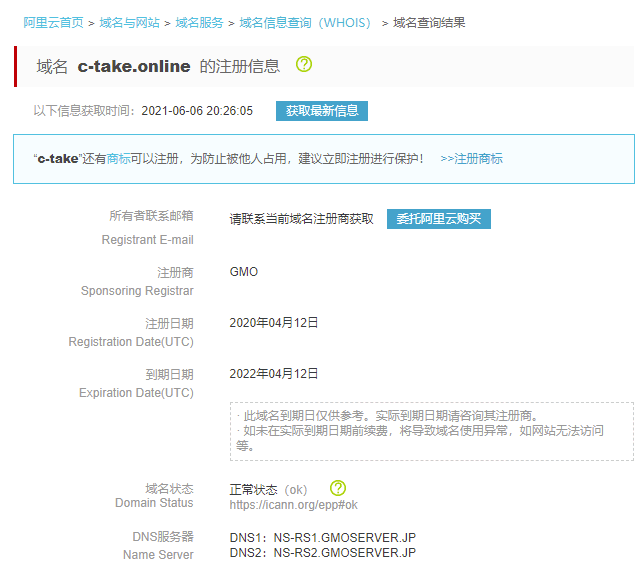
Task: Open the 阿里云首页 breadcrumb link
Action: pos(53,22)
